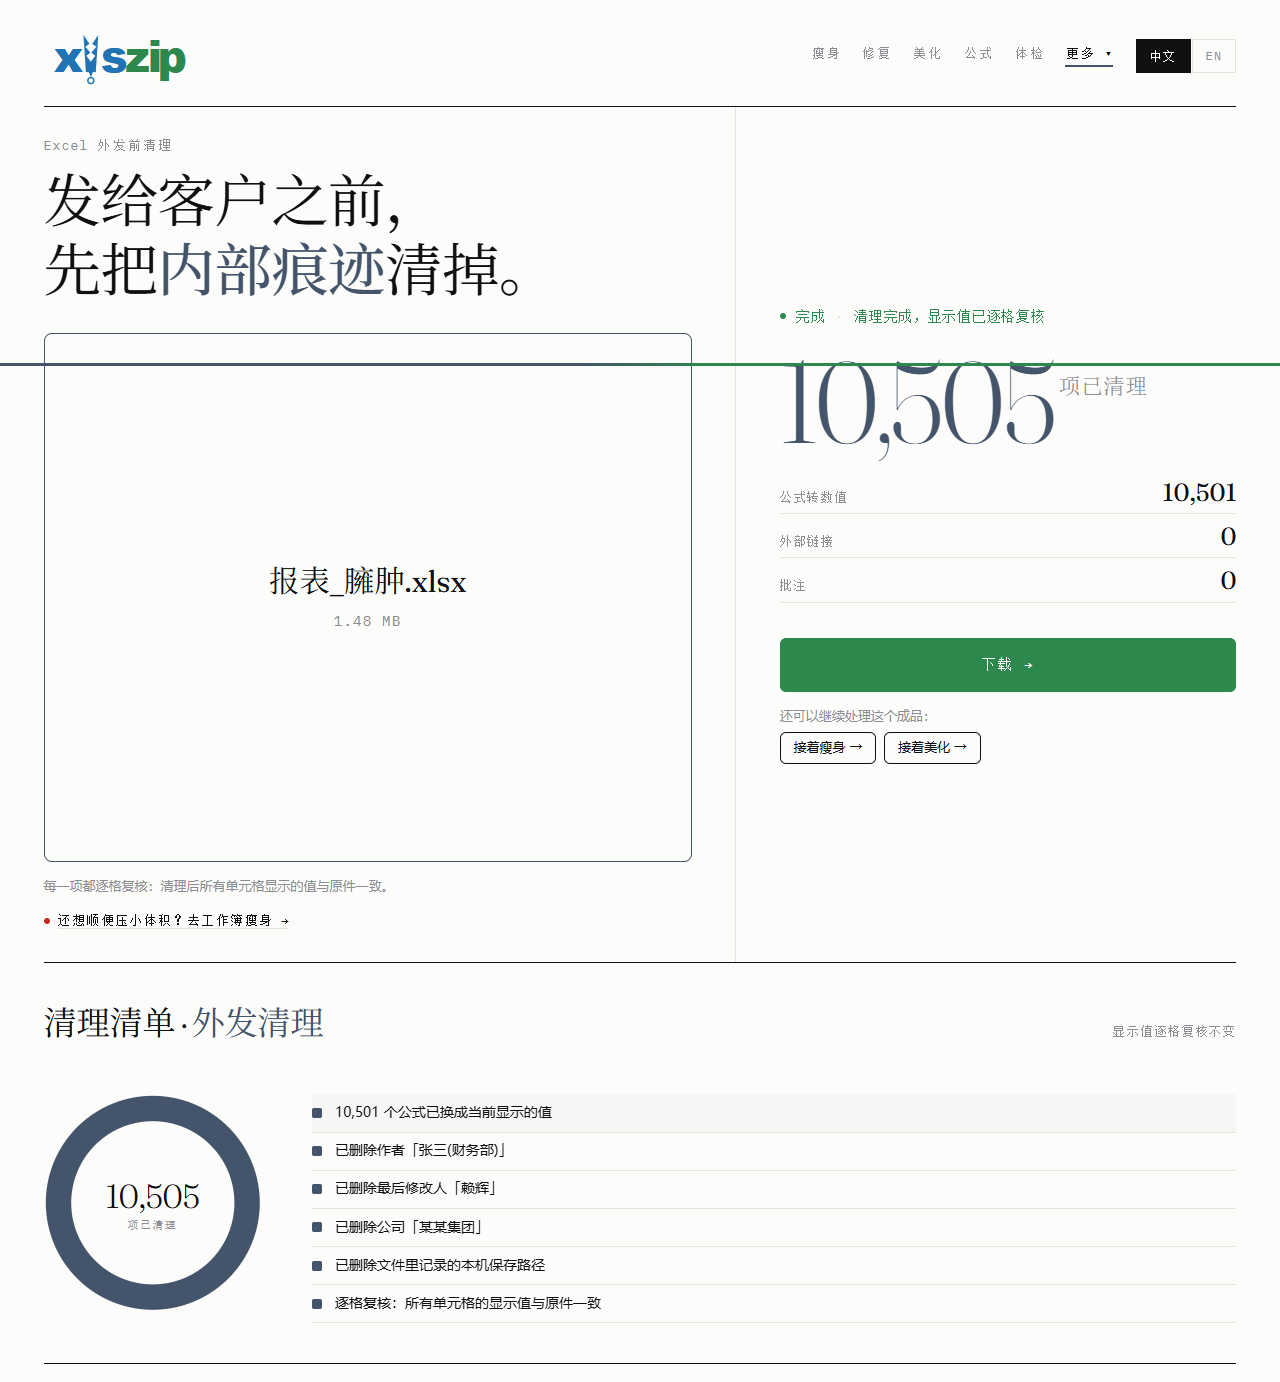Select list row 已删除最后修改人「赖辉」
Viewport: 1280px width, 1382px height.
(x=774, y=1189)
